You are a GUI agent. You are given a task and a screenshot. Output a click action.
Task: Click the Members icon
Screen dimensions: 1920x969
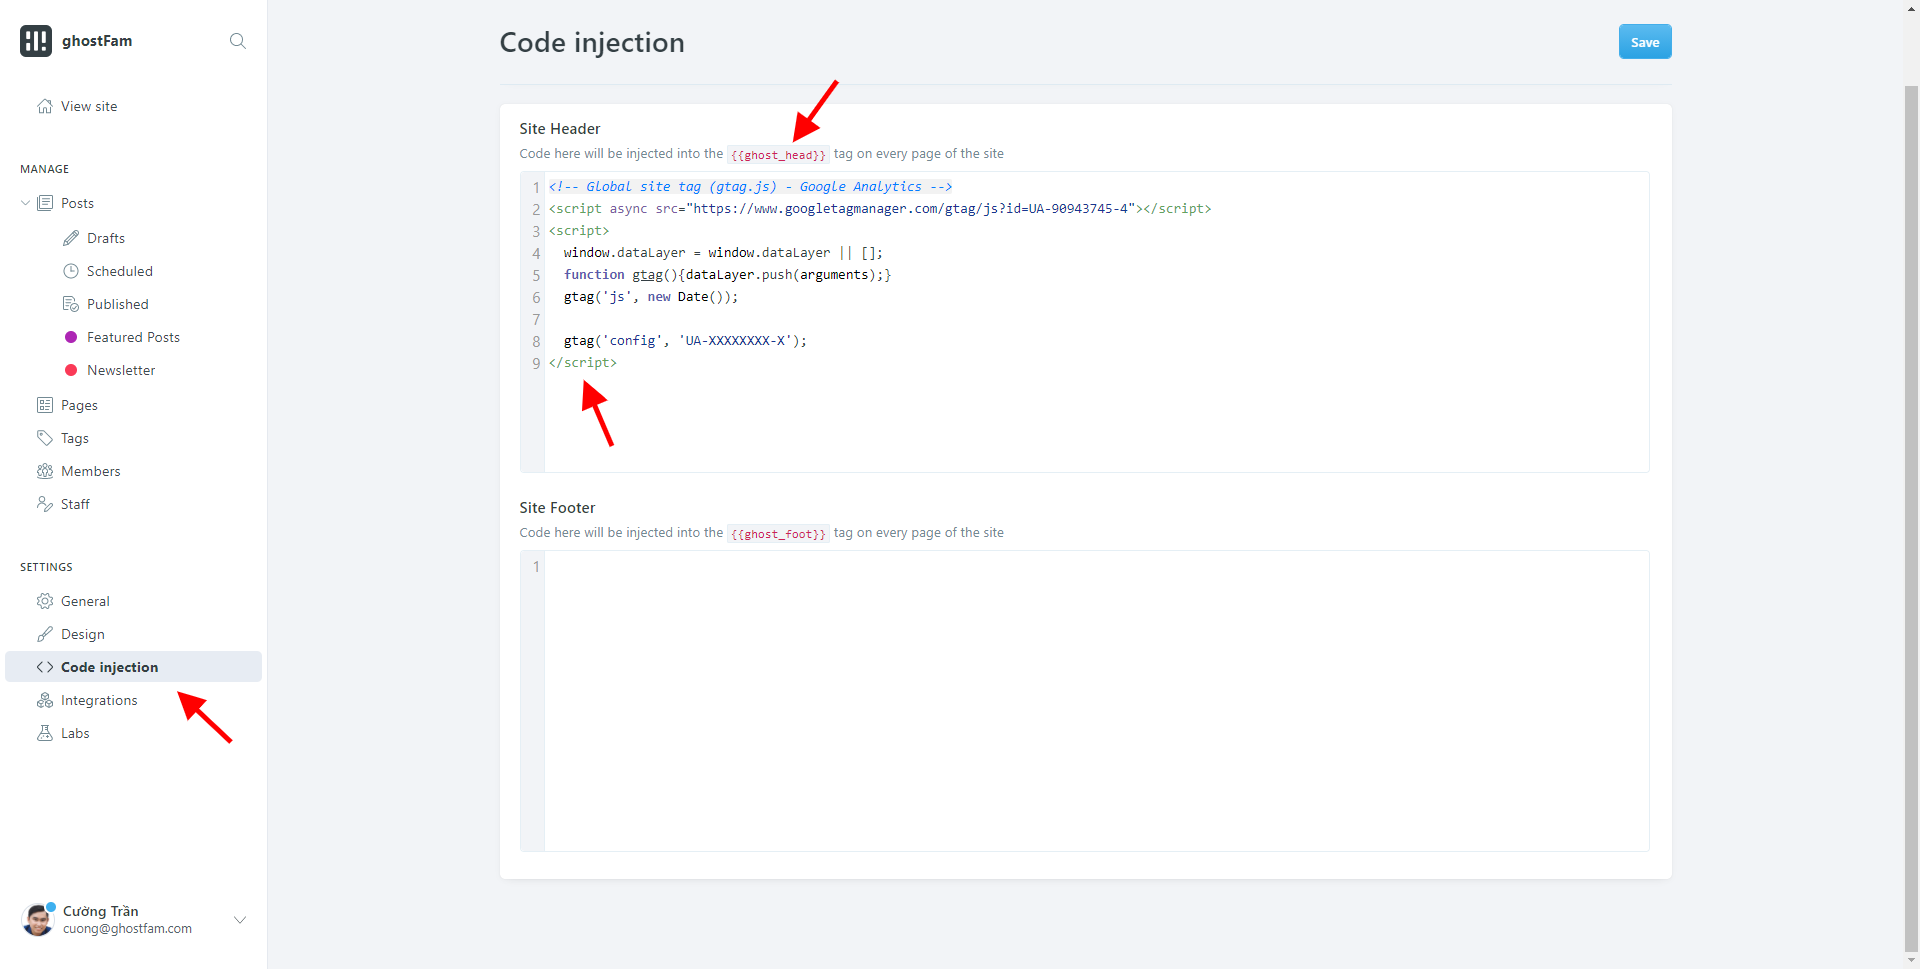tap(45, 471)
